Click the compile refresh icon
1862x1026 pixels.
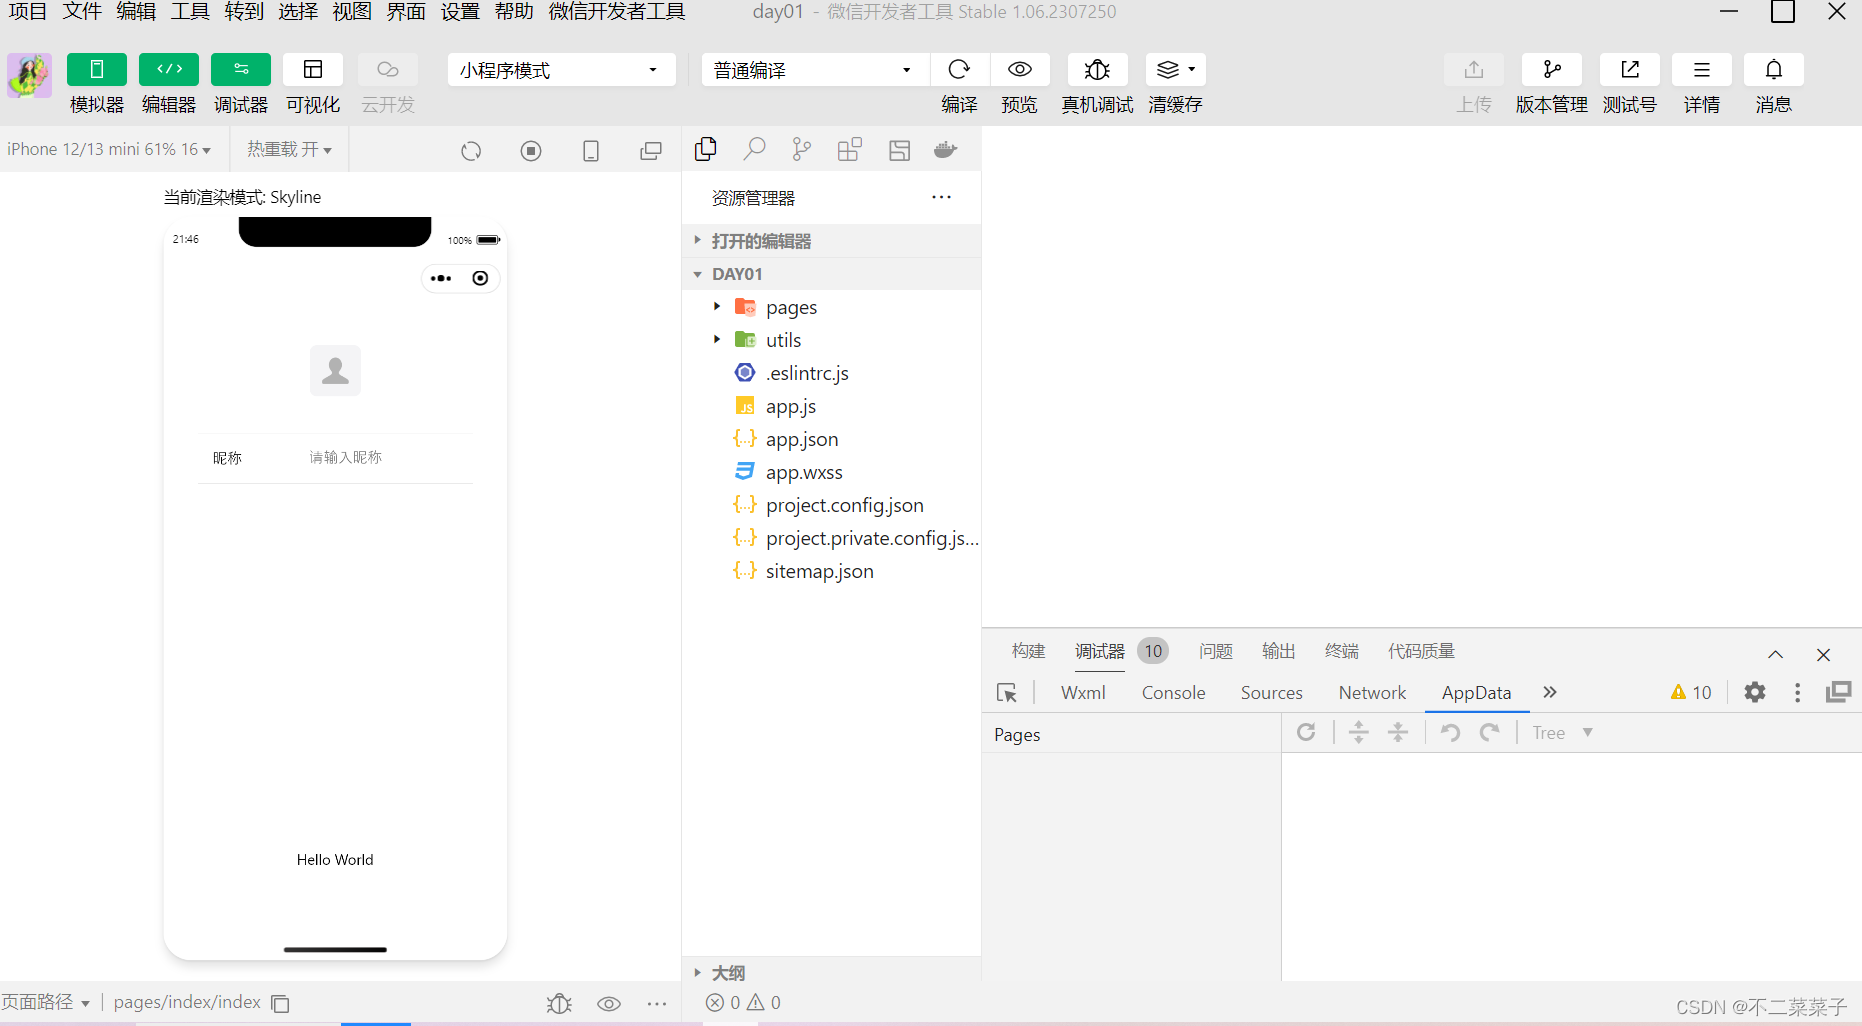[x=959, y=70]
